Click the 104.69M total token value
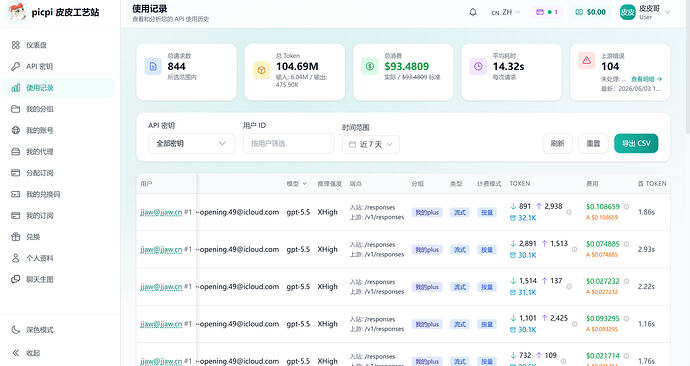This screenshot has width=690, height=366. click(297, 66)
